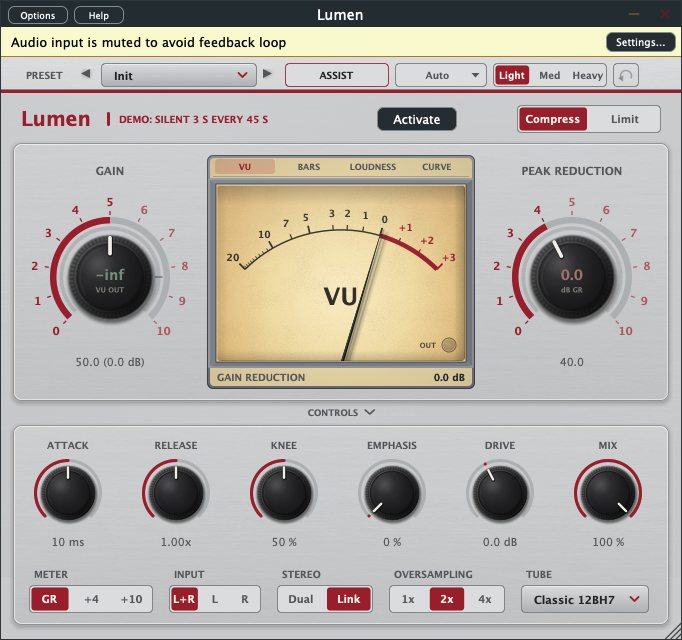Click the Activate button
The image size is (682, 640).
tap(417, 119)
